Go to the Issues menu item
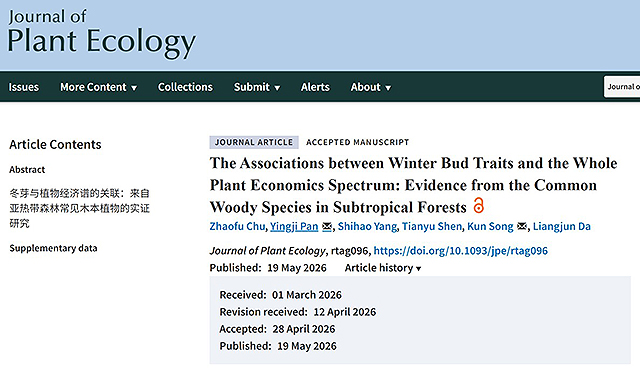Screen dimensions: 640x374 (24, 87)
